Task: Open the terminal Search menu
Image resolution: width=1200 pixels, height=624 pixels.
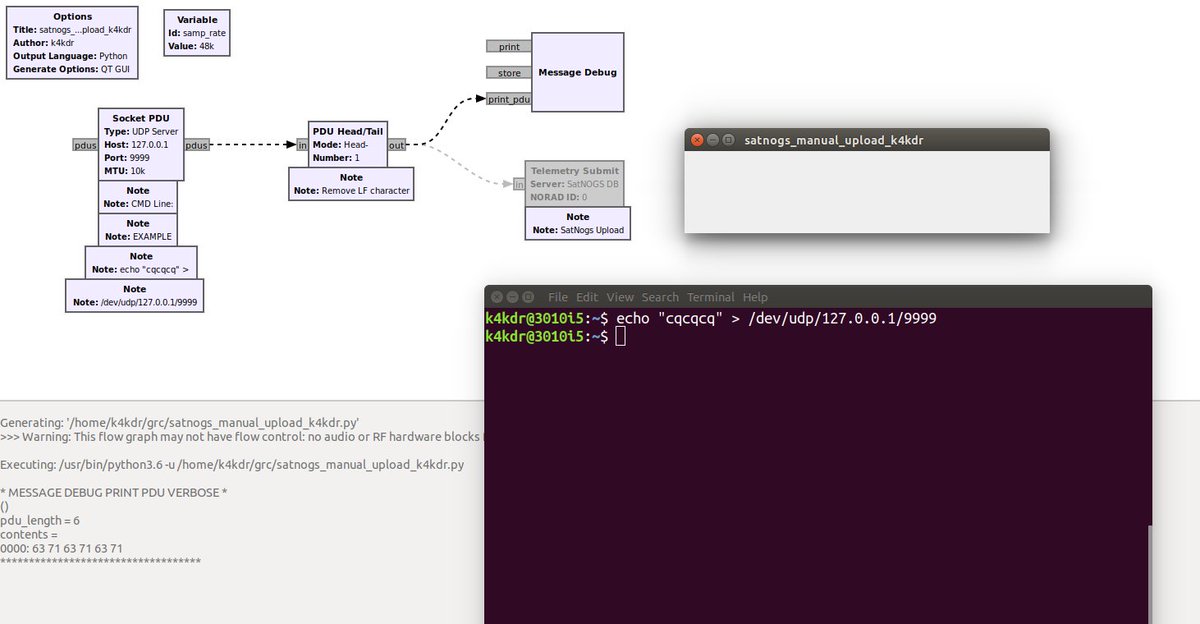Action: point(660,297)
